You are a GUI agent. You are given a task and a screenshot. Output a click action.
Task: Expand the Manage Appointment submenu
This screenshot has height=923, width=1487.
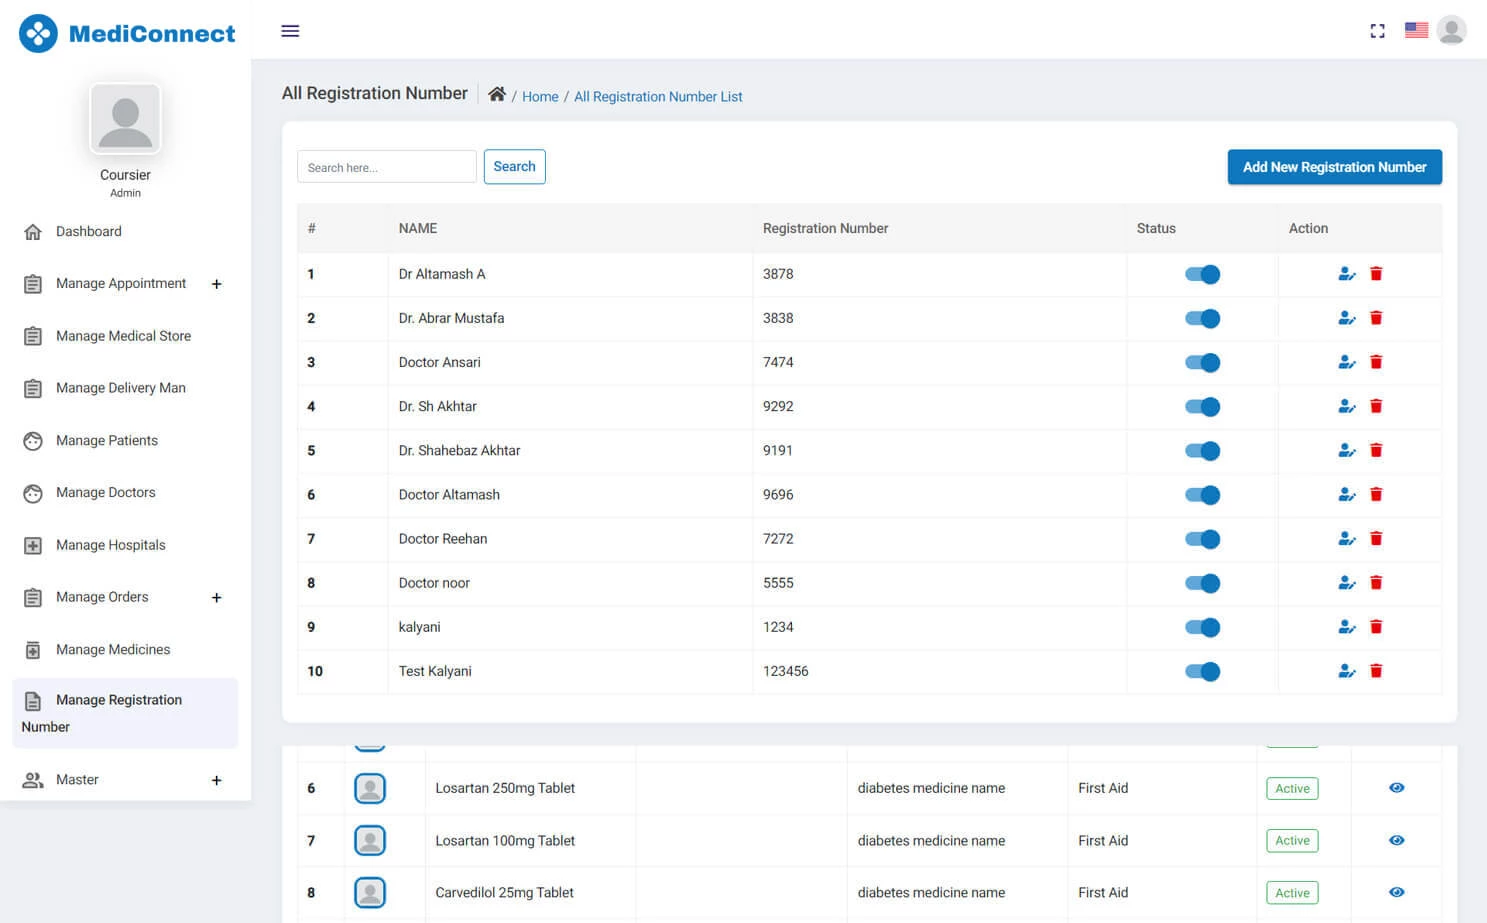[x=216, y=284]
